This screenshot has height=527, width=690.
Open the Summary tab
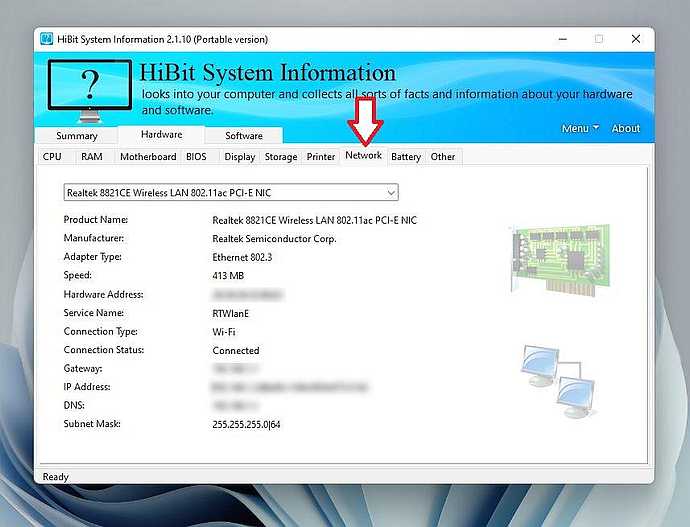(77, 135)
